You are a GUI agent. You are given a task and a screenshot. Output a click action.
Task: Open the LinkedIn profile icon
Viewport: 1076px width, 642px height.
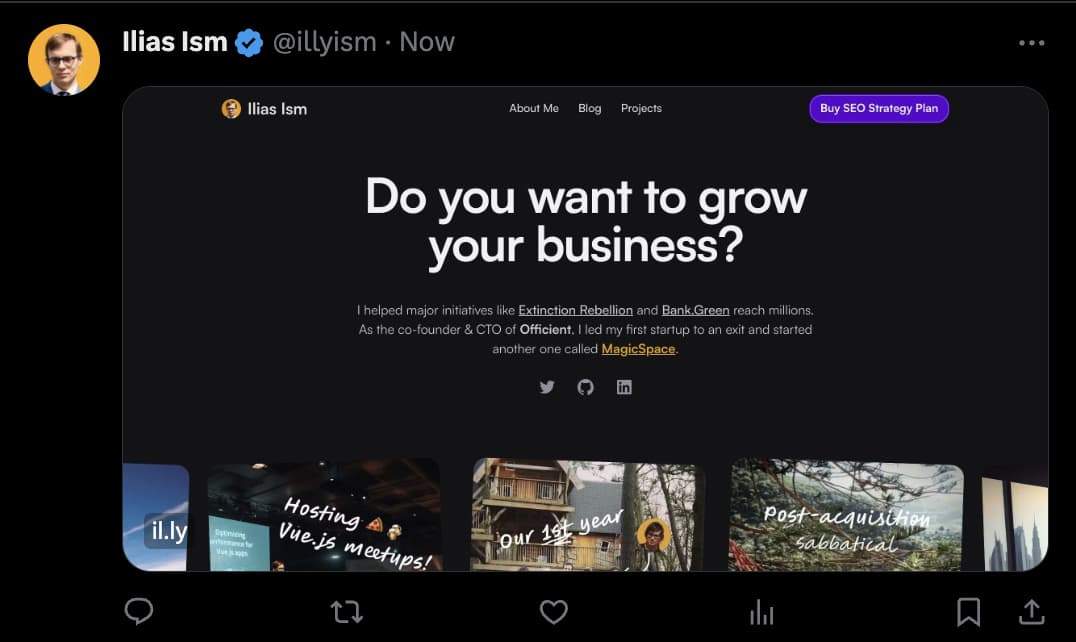(x=624, y=387)
